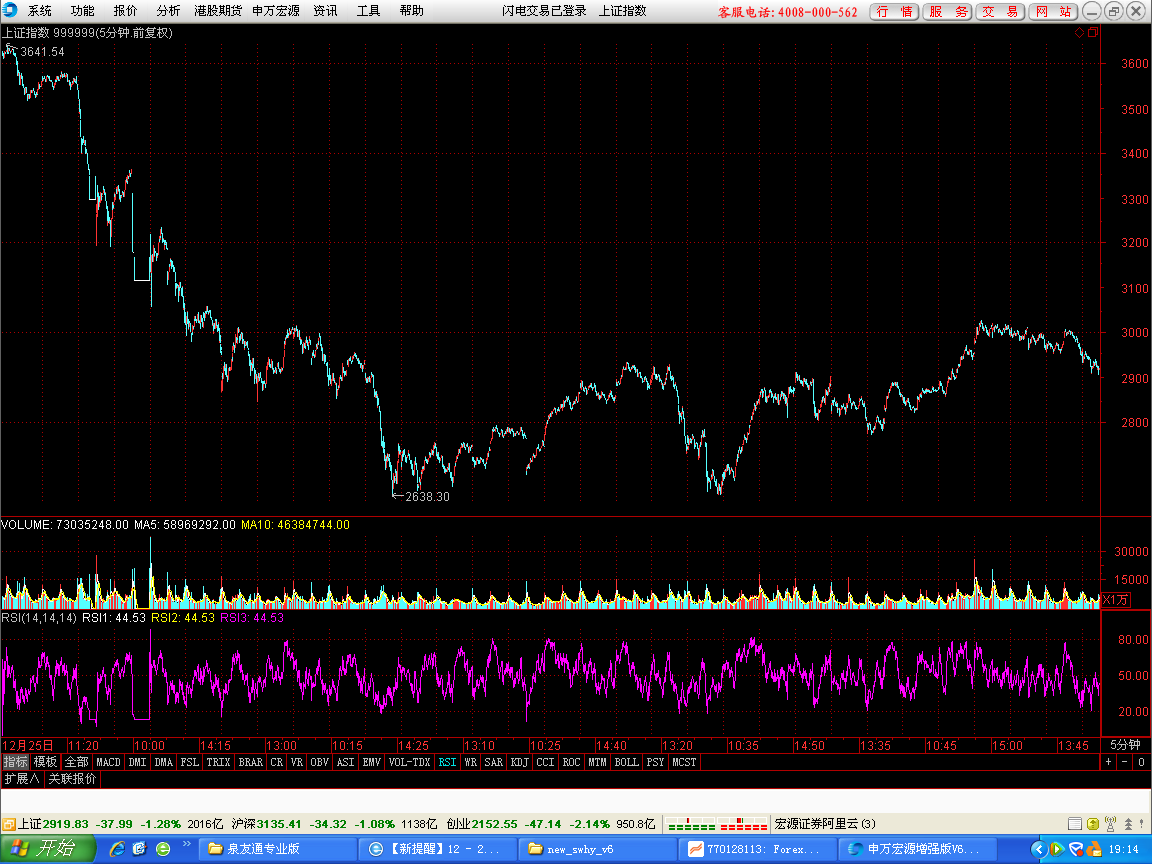The height and width of the screenshot is (864, 1152).
Task: Select the WR indicator
Action: coord(470,762)
